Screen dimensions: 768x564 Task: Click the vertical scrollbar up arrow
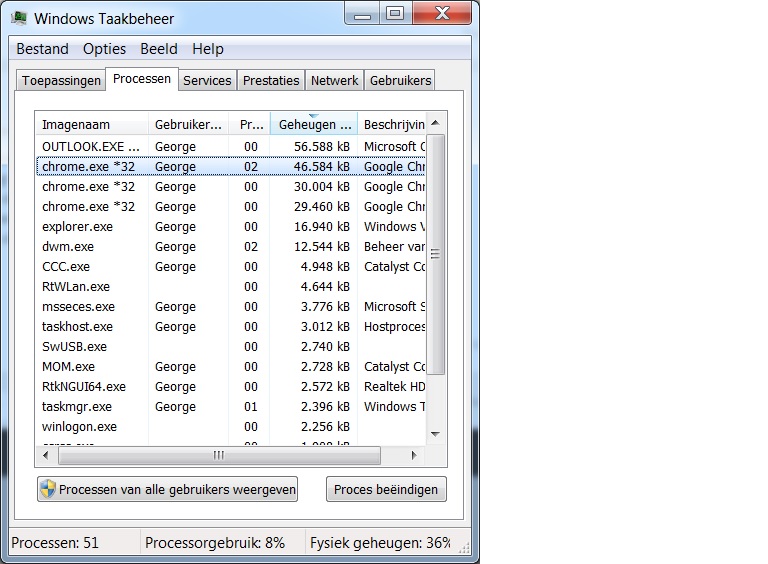(x=435, y=123)
